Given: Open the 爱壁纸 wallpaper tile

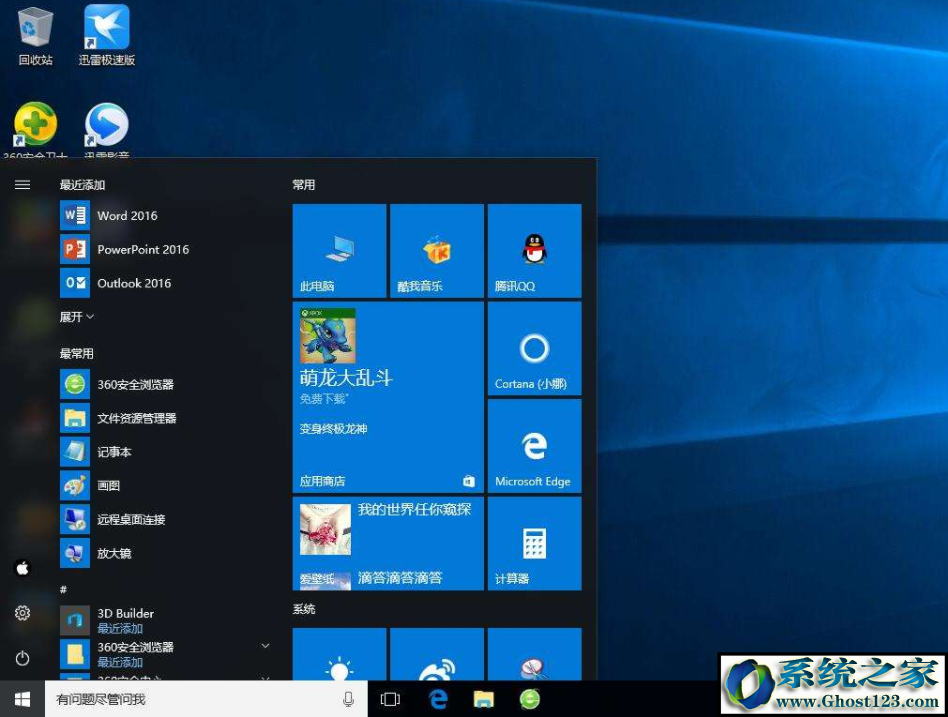Looking at the screenshot, I should pyautogui.click(x=388, y=543).
